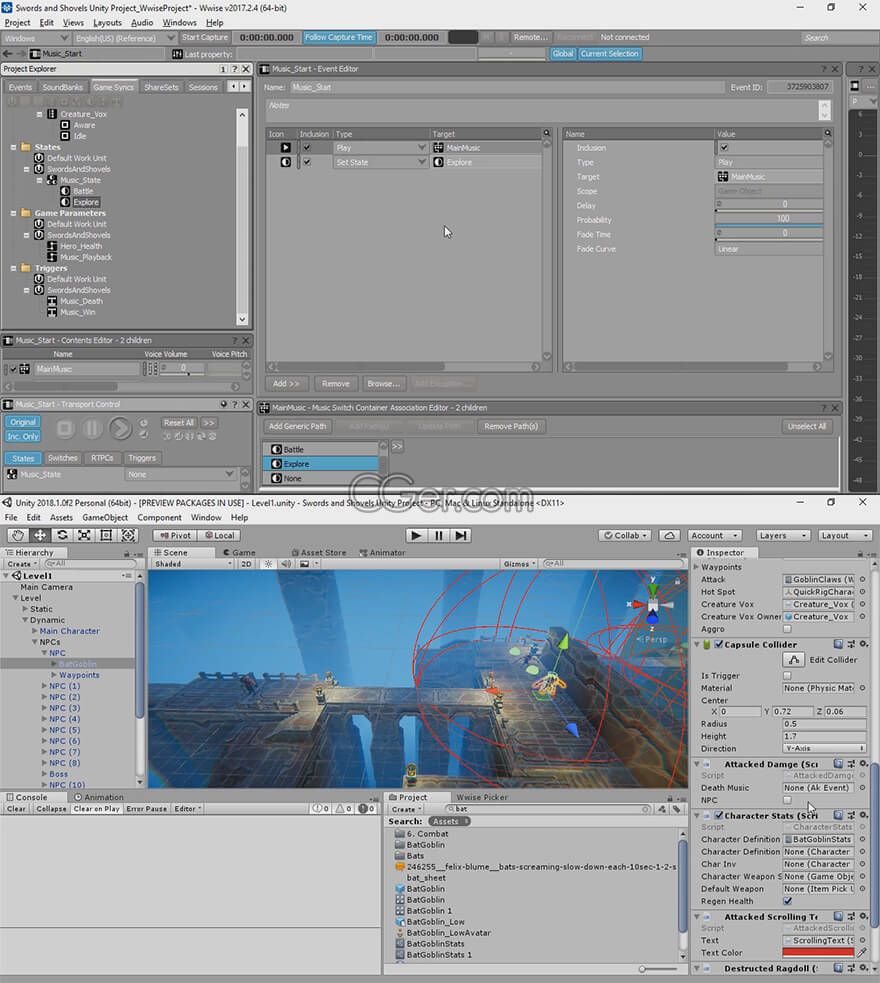The height and width of the screenshot is (983, 880).
Task: Open Wwise Layouts menu
Action: 107,23
